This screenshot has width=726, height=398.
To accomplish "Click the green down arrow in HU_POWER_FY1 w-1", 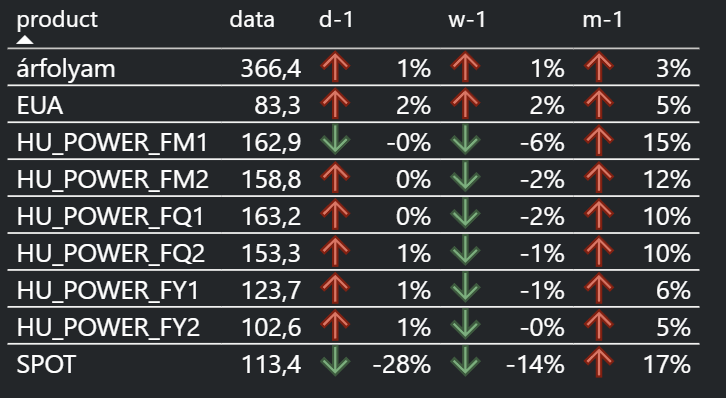I will (465, 288).
